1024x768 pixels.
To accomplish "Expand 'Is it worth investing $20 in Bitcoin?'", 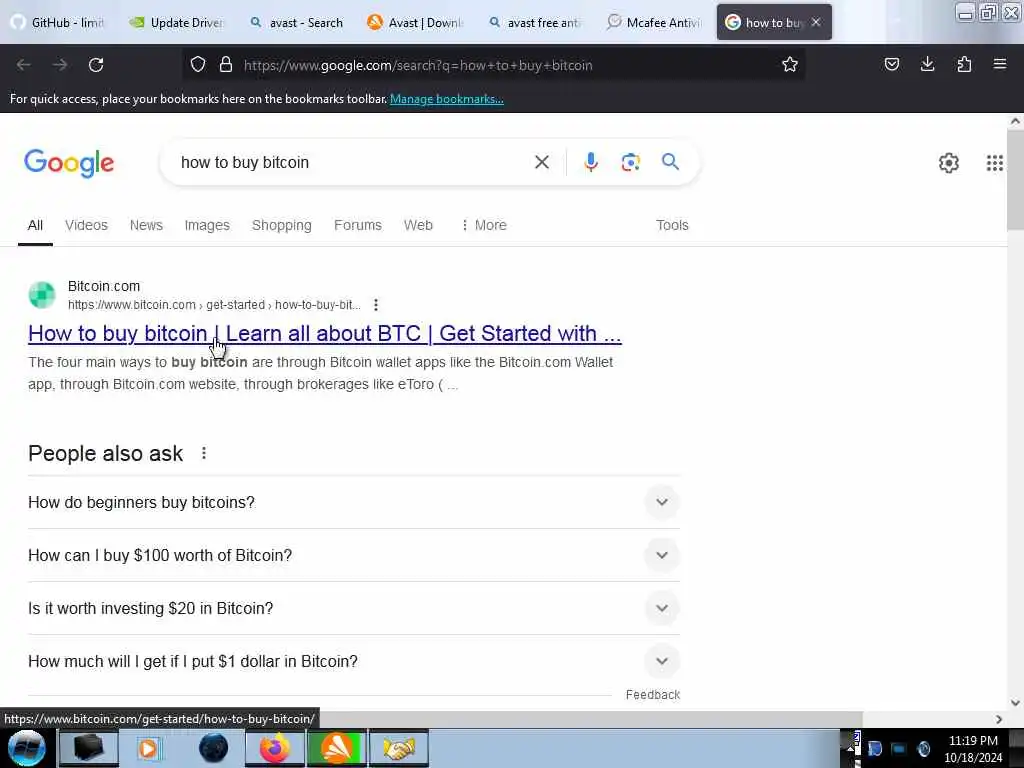I will (x=354, y=608).
